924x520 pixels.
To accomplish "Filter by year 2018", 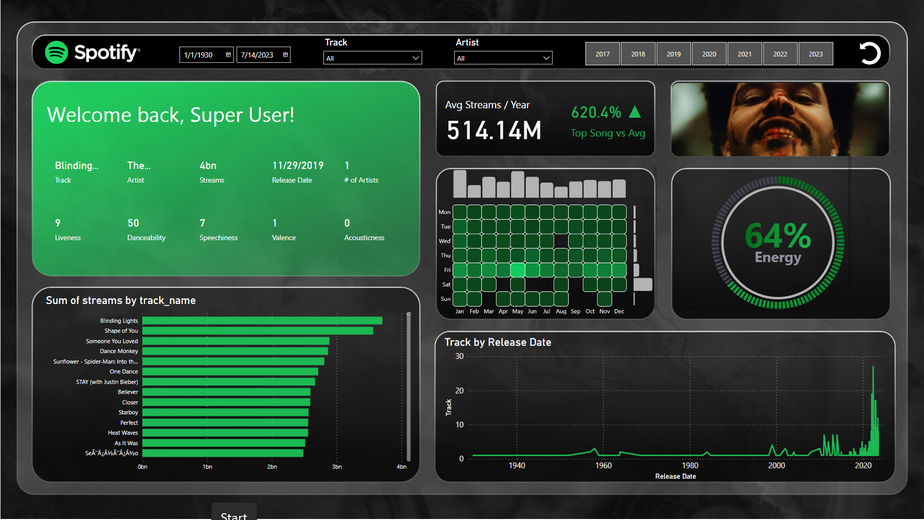I will [x=638, y=54].
